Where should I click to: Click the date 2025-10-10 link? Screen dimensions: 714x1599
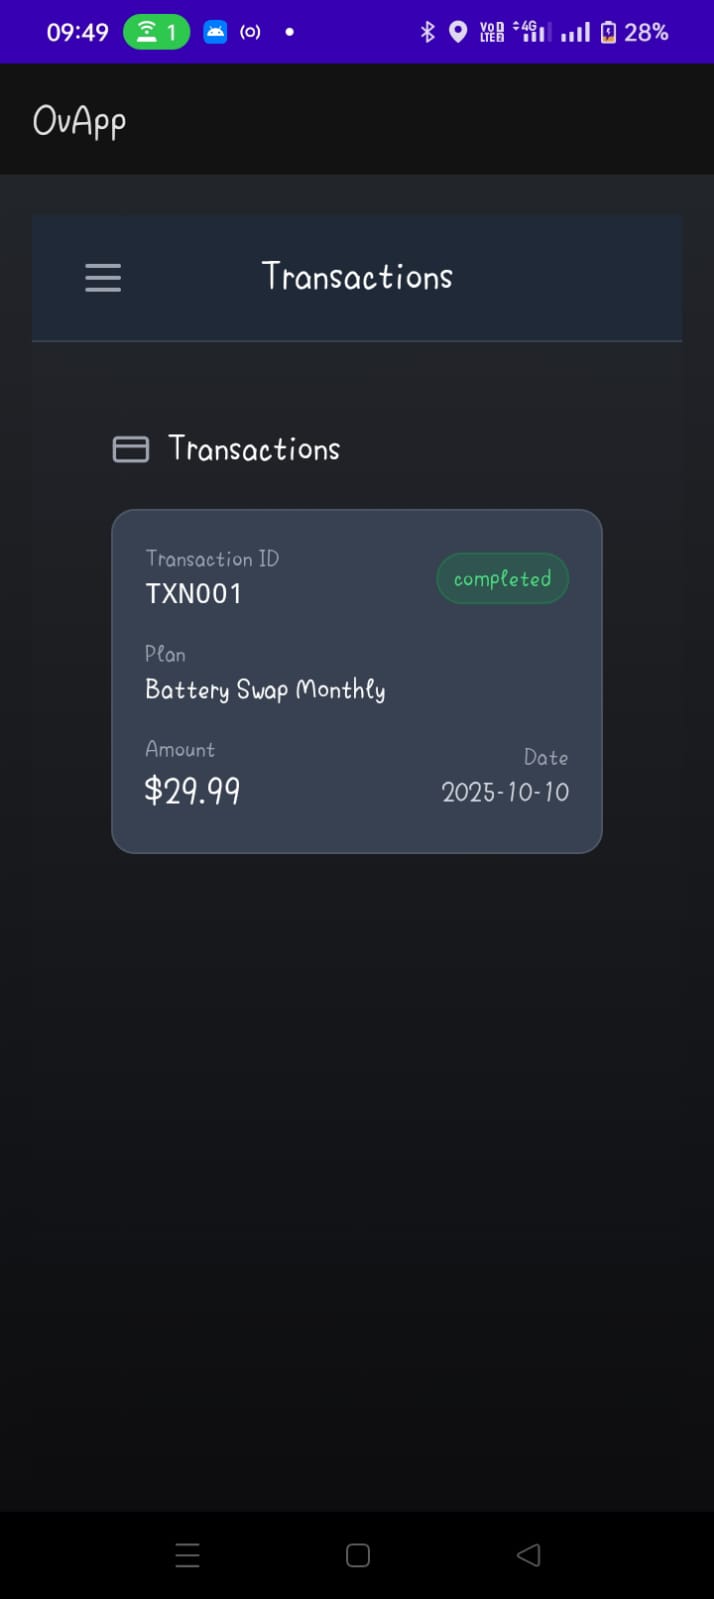coord(505,792)
